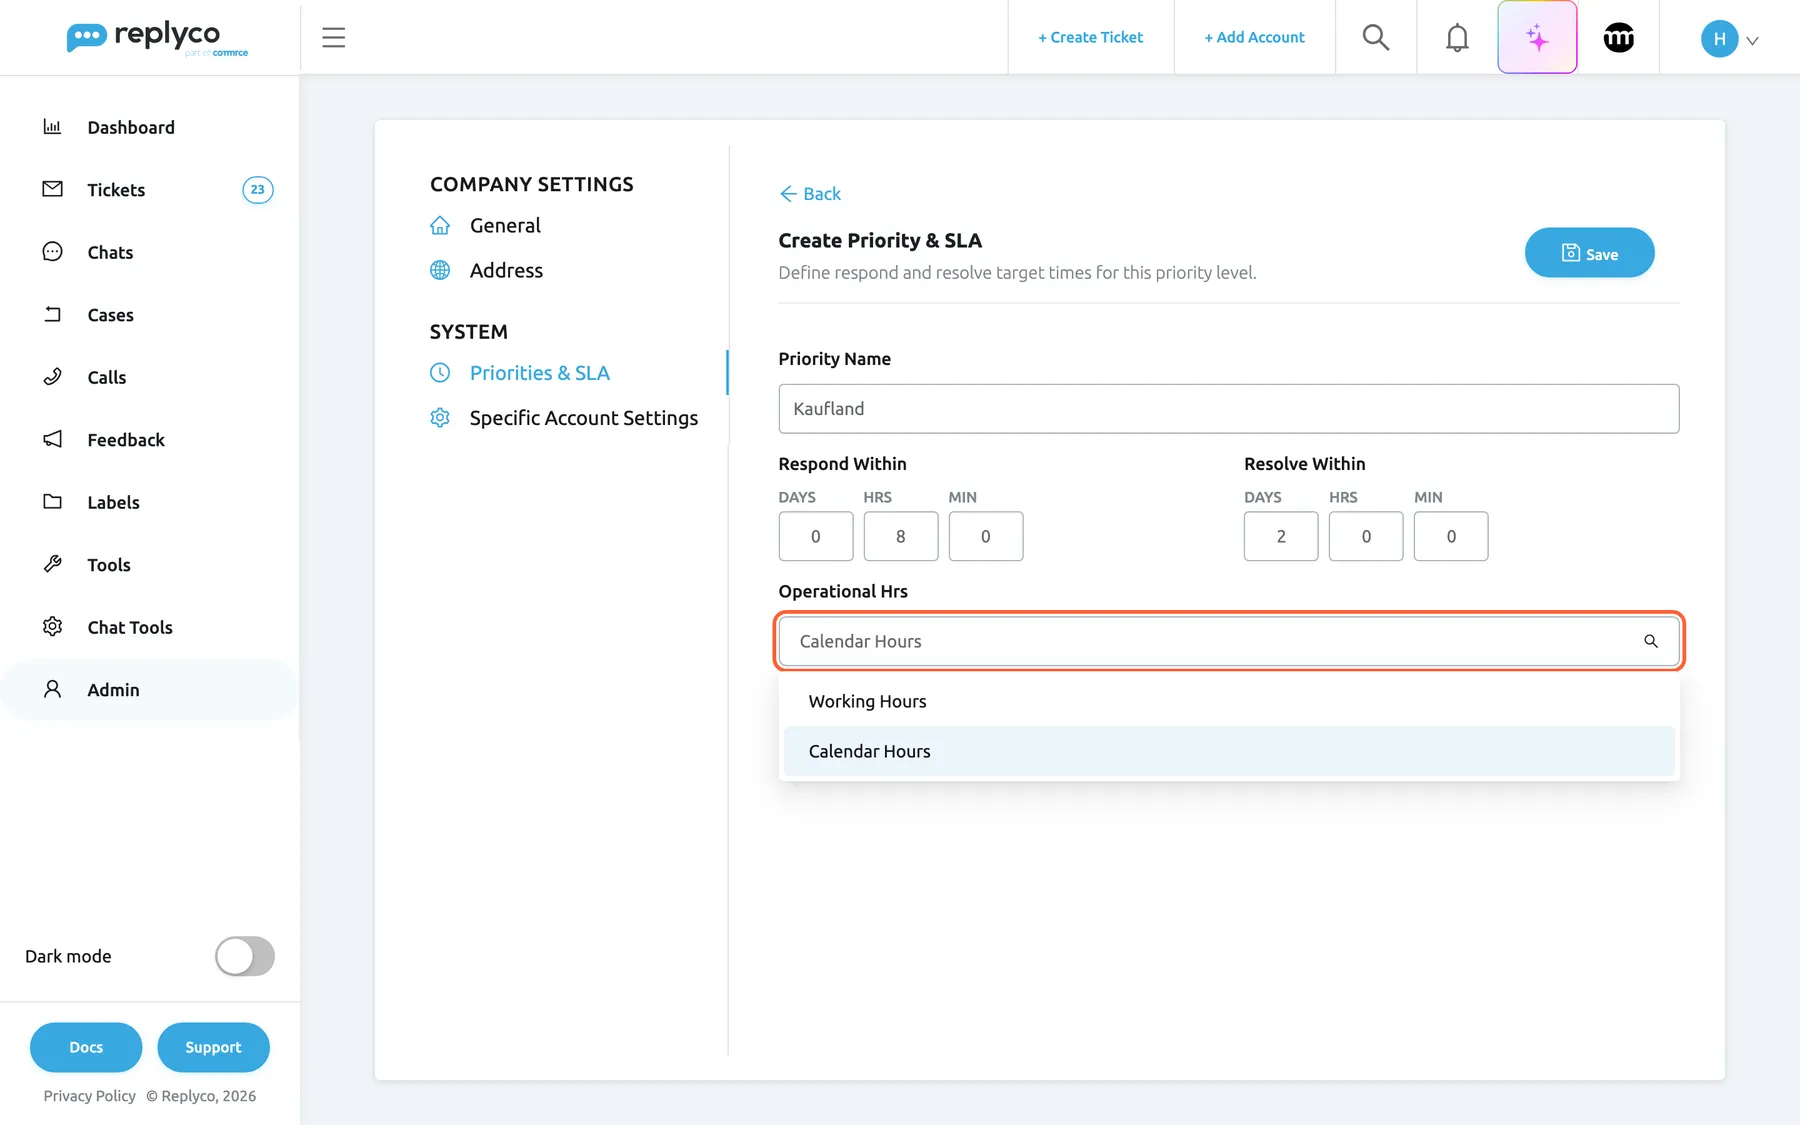Screen dimensions: 1800x1125
Task: Click Resolve Within DAYS field
Action: 1281,537
